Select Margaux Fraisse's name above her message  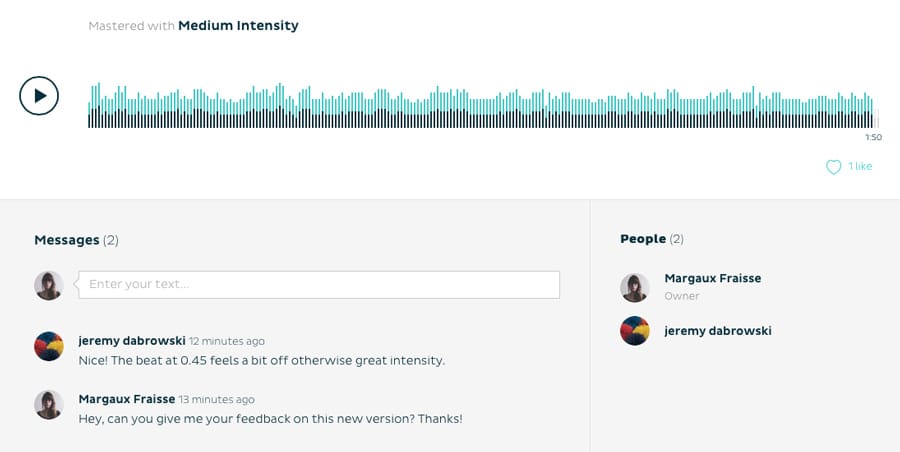126,399
